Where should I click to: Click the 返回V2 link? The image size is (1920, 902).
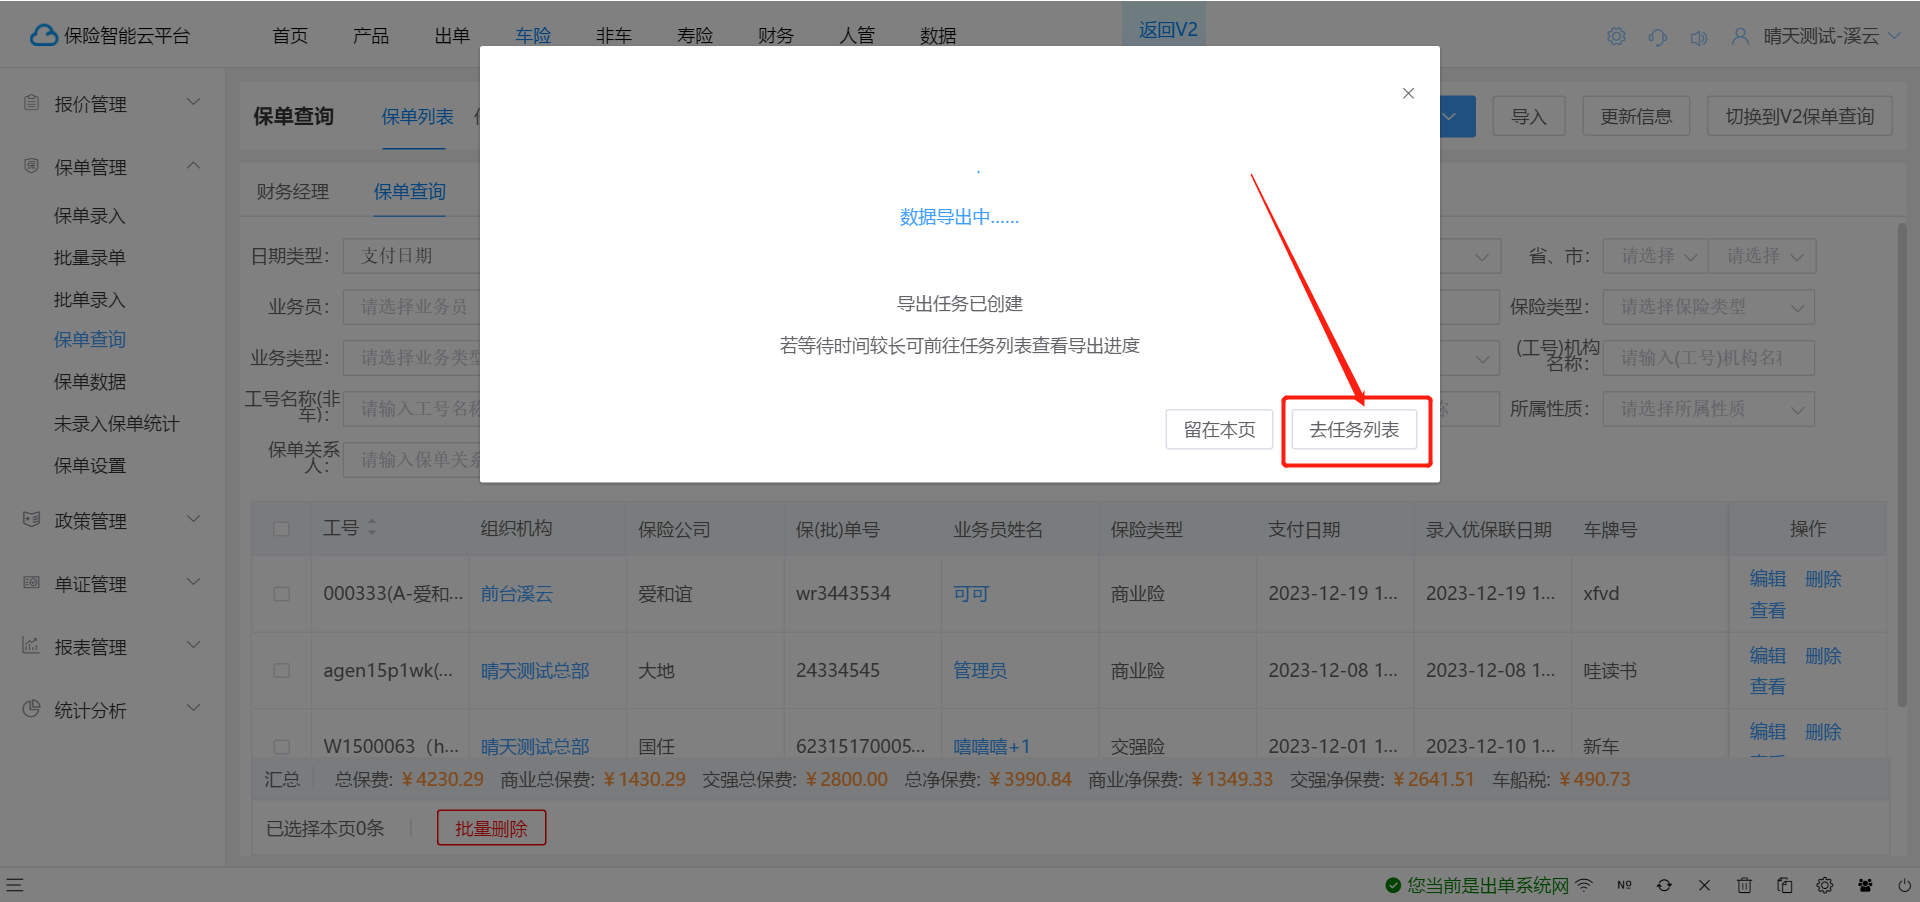(1167, 30)
